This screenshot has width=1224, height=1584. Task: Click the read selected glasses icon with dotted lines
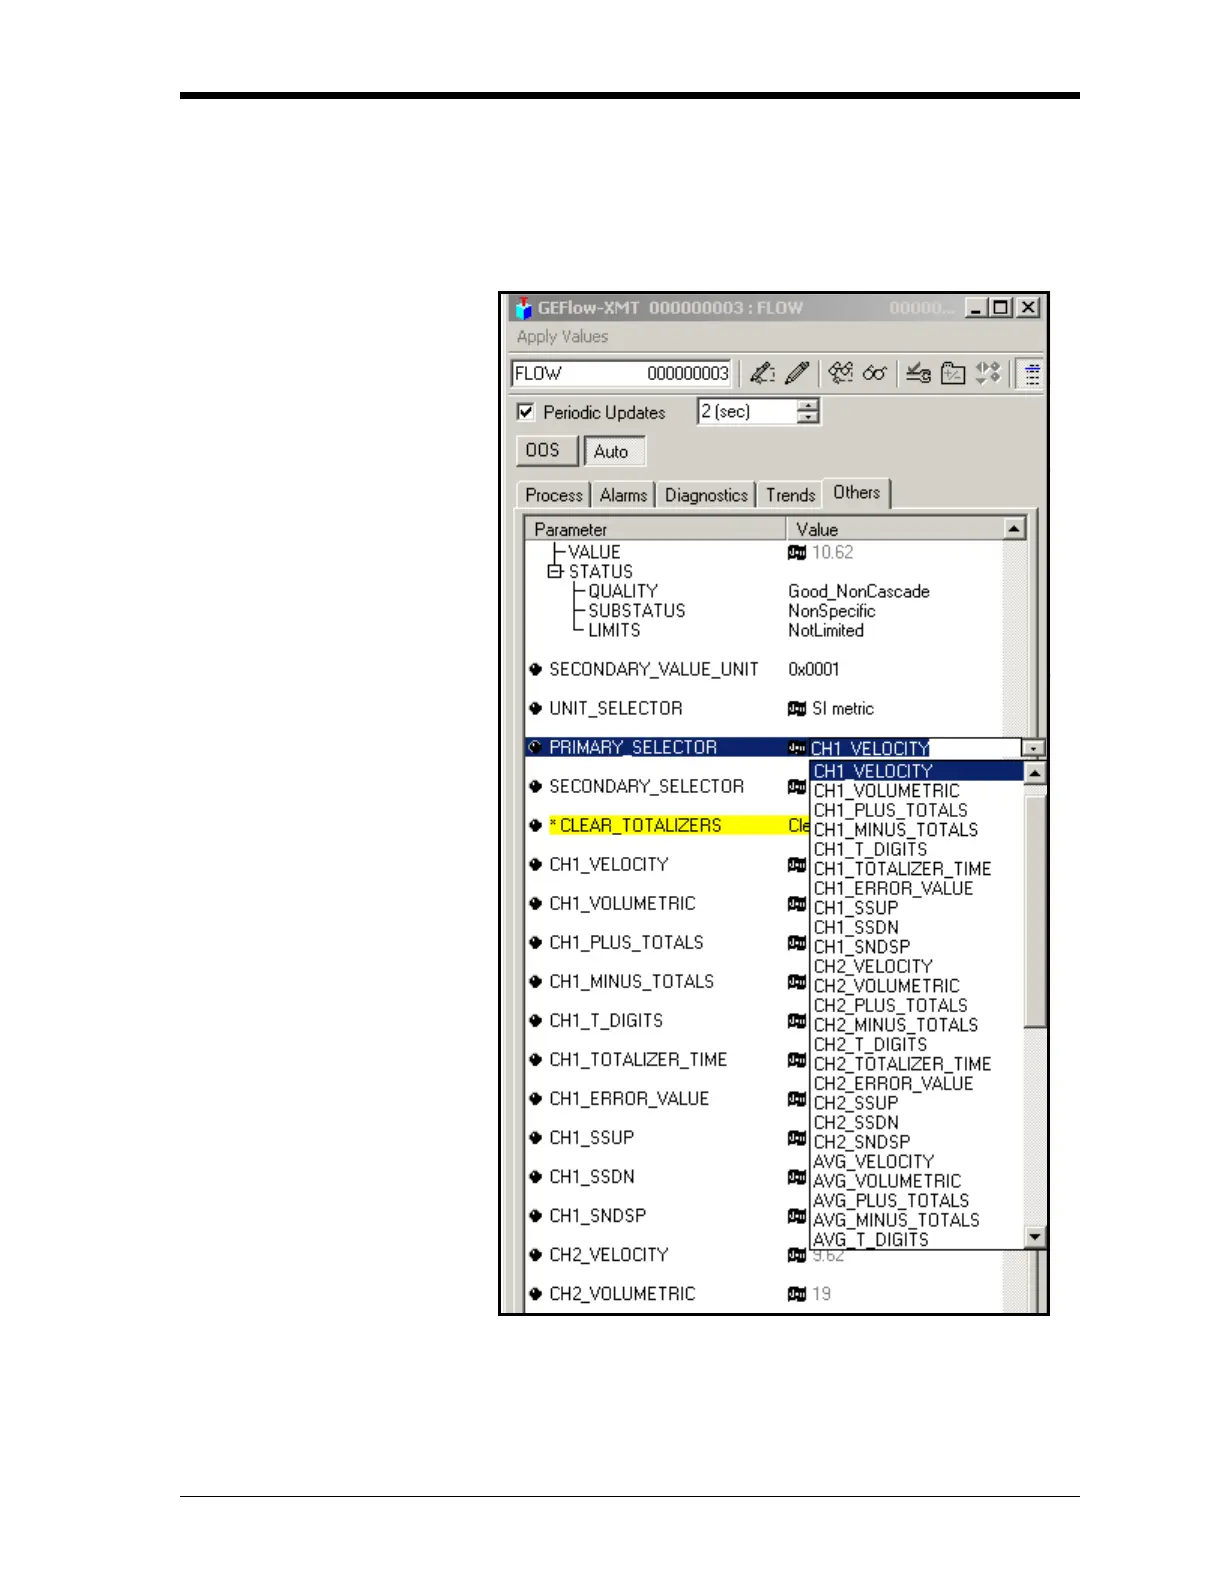coord(841,373)
